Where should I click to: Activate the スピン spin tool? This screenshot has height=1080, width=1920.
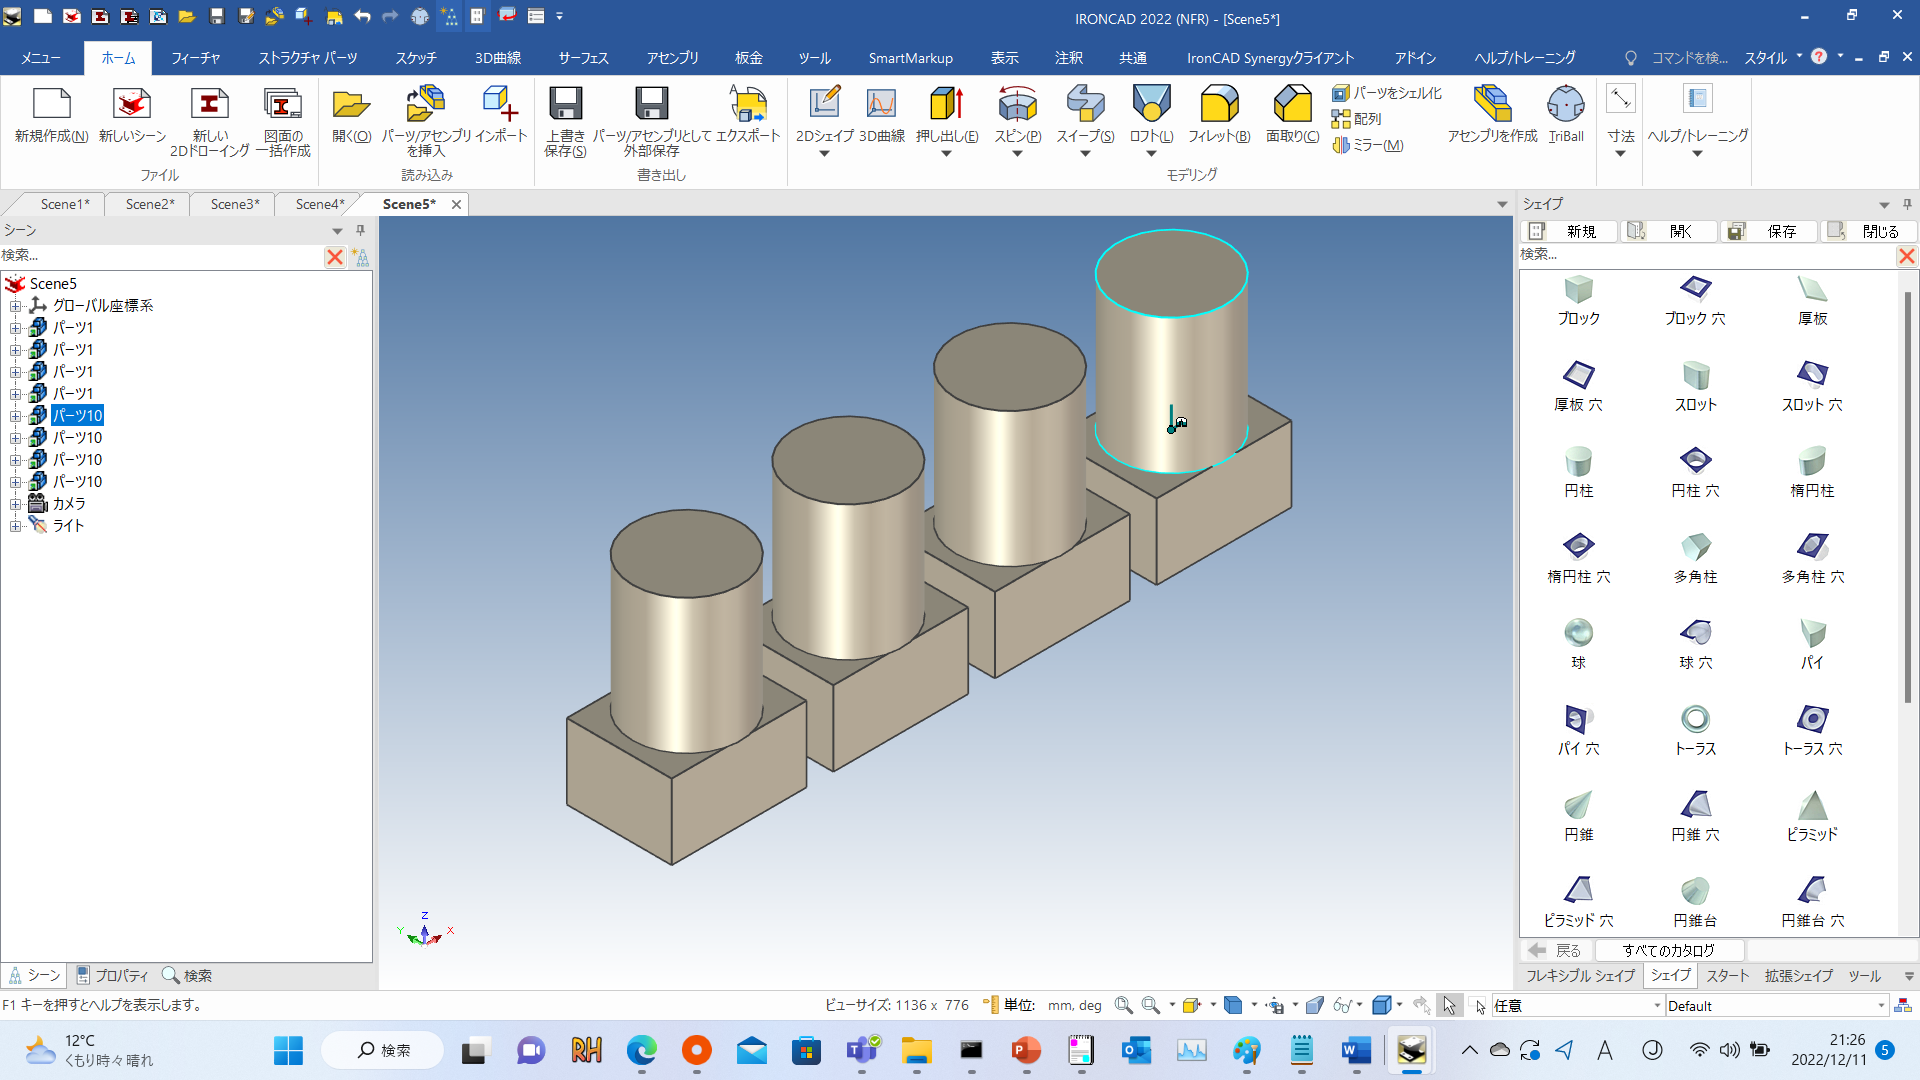pyautogui.click(x=1017, y=110)
